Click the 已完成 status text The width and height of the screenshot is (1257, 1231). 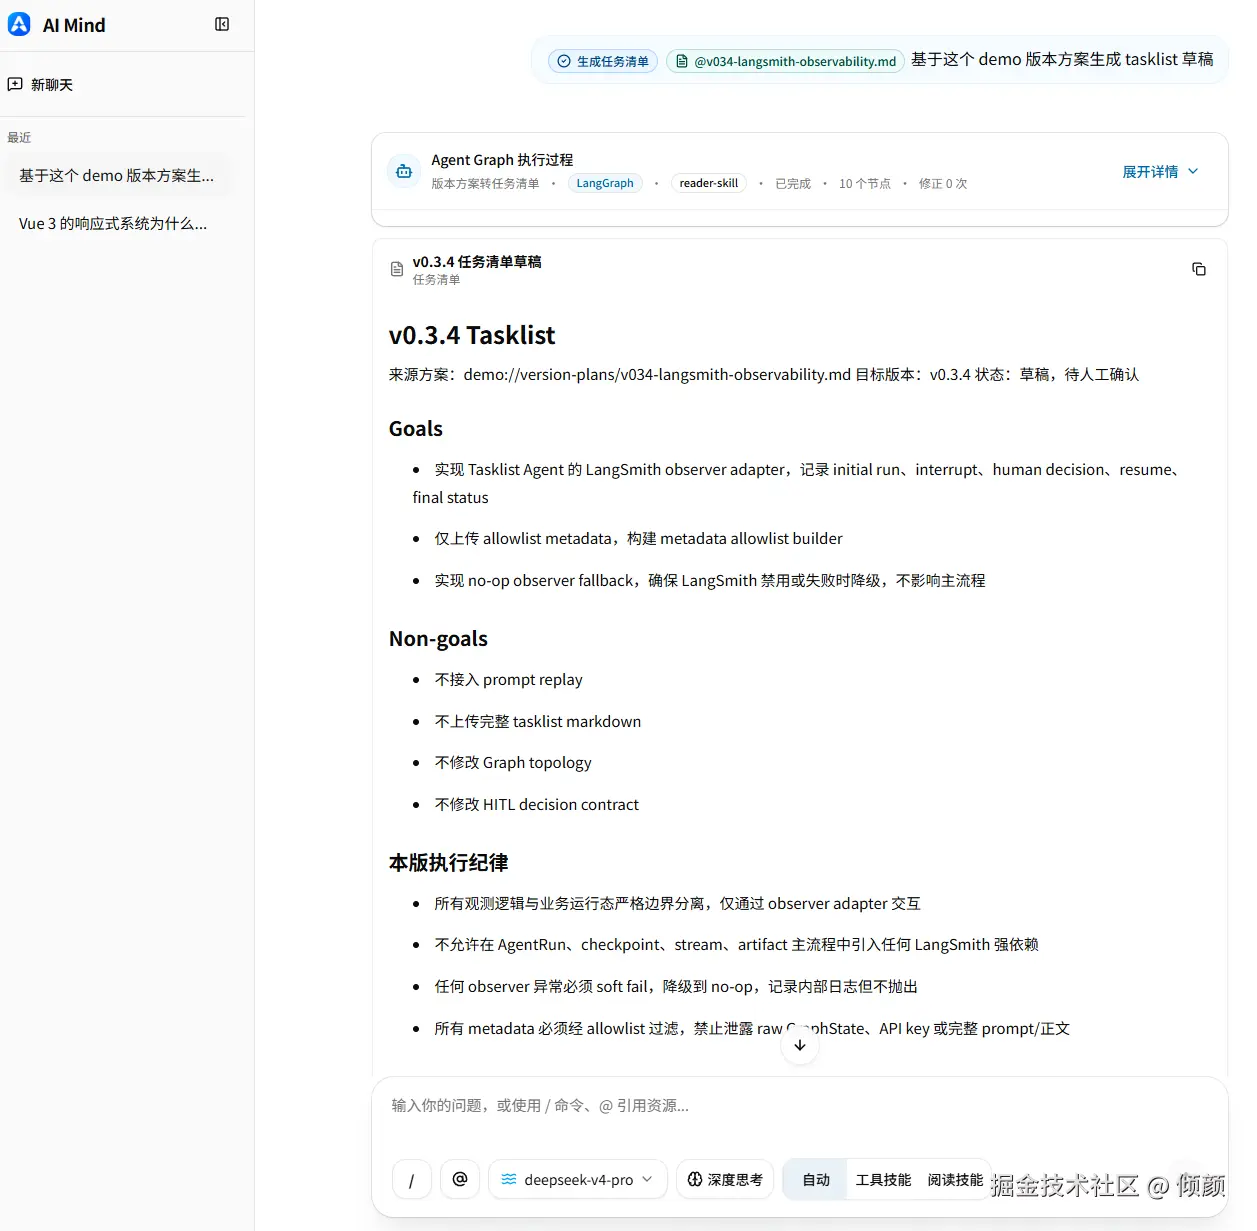pos(793,184)
